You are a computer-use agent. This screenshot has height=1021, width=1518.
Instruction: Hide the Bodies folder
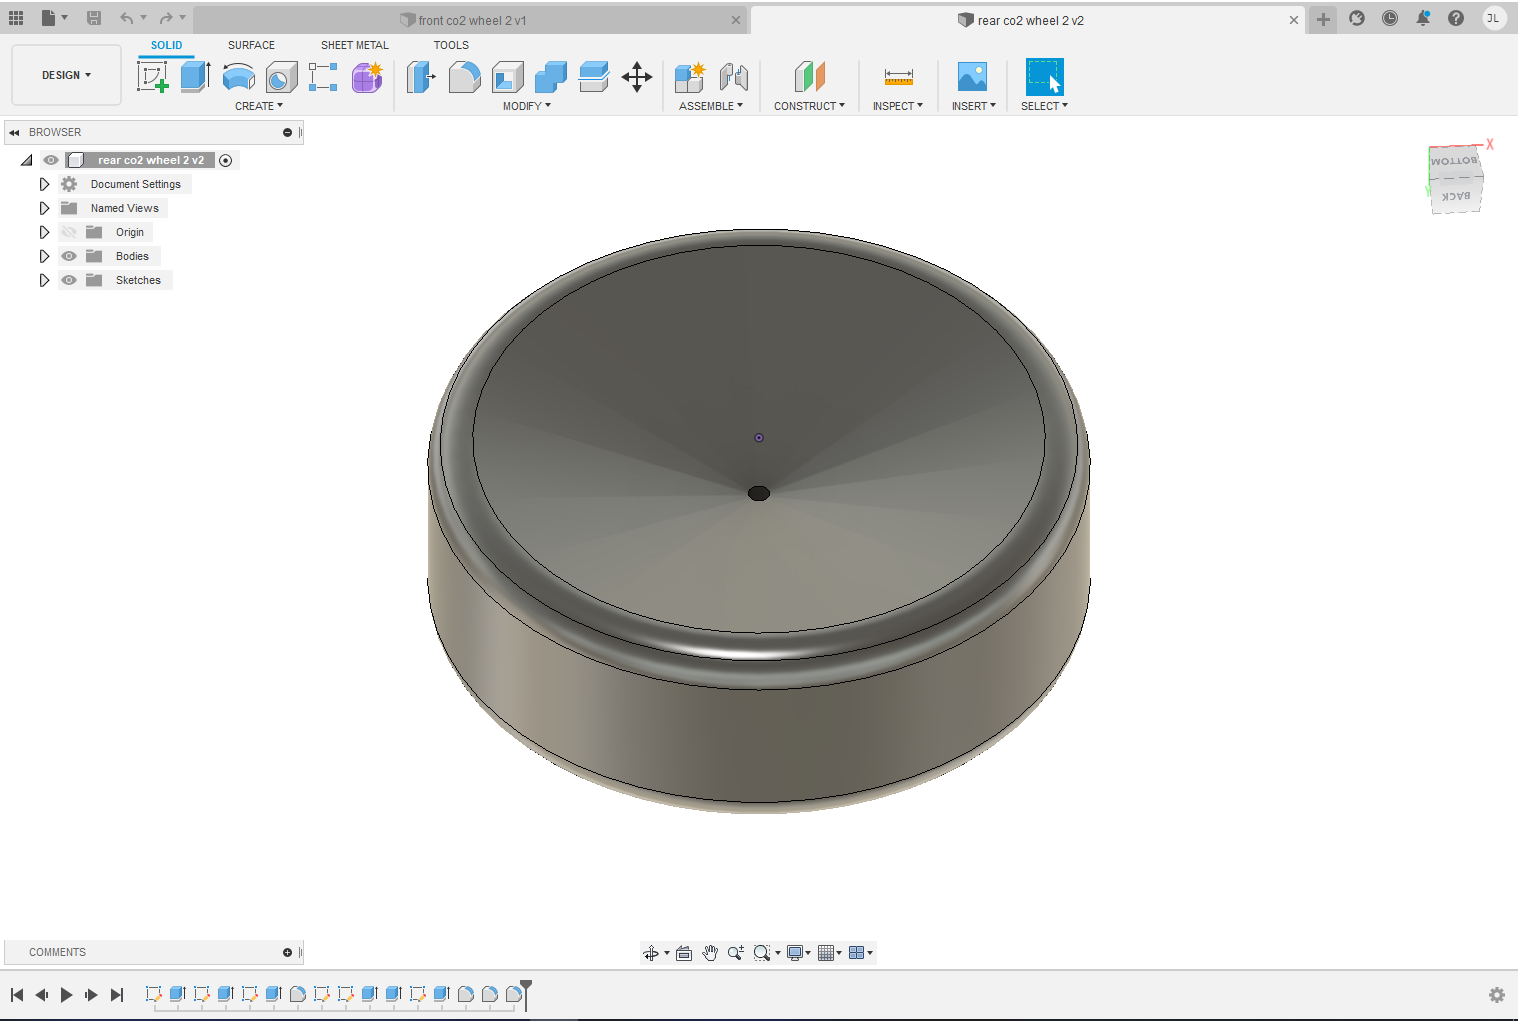(x=69, y=256)
